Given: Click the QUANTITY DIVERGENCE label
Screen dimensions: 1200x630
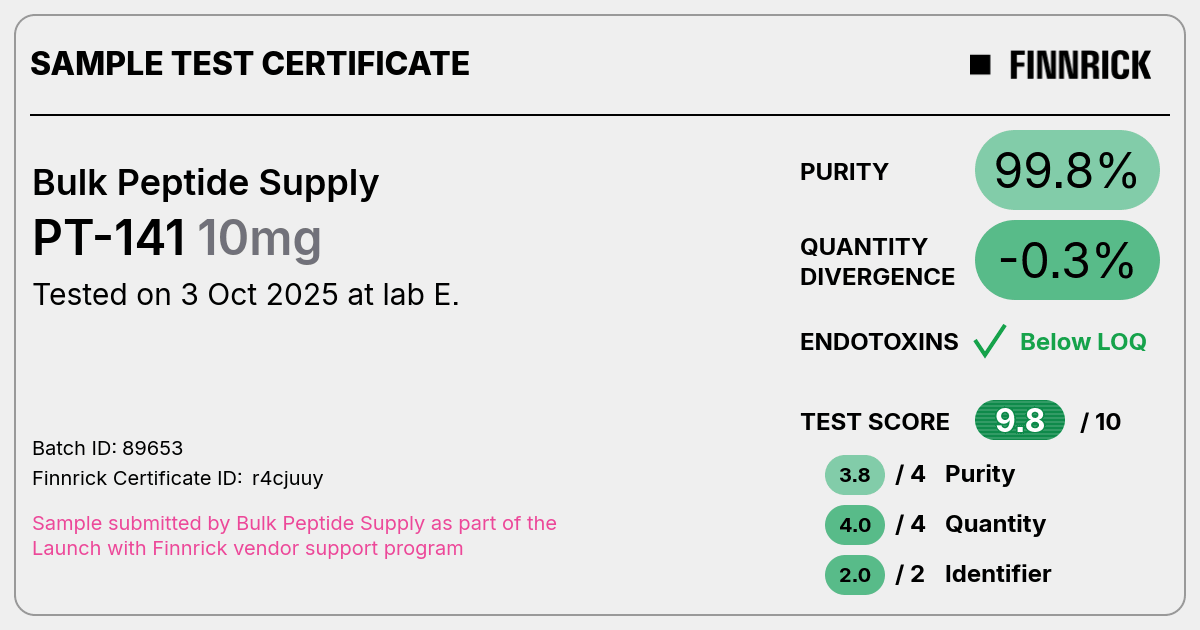Looking at the screenshot, I should coord(878,262).
